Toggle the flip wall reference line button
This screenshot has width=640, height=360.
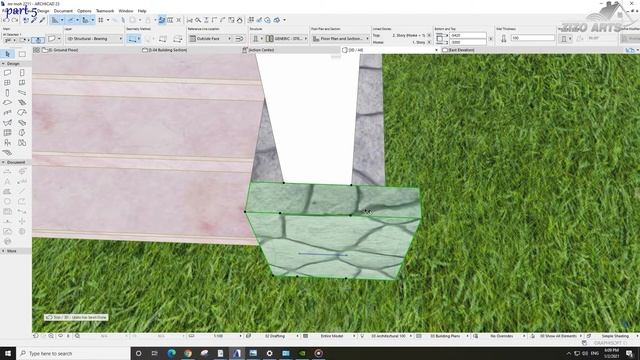[240, 39]
